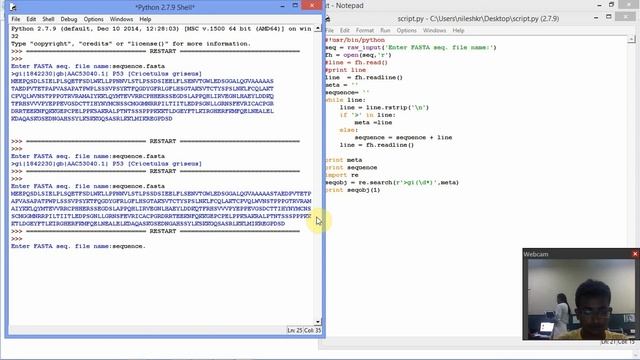Close the Webcam overlay panel
Image resolution: width=640 pixels, height=360 pixels.
[x=635, y=254]
